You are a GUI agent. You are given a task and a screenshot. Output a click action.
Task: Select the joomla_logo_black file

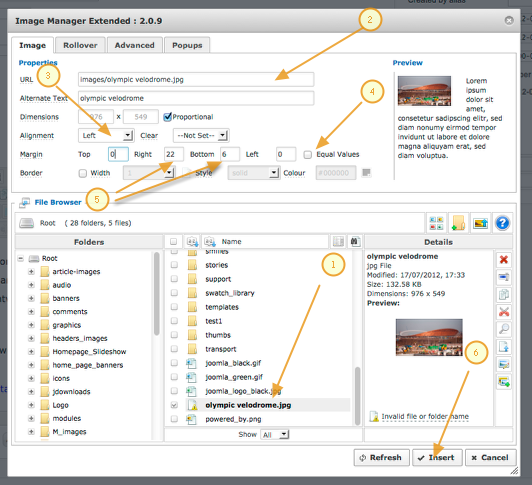click(243, 391)
